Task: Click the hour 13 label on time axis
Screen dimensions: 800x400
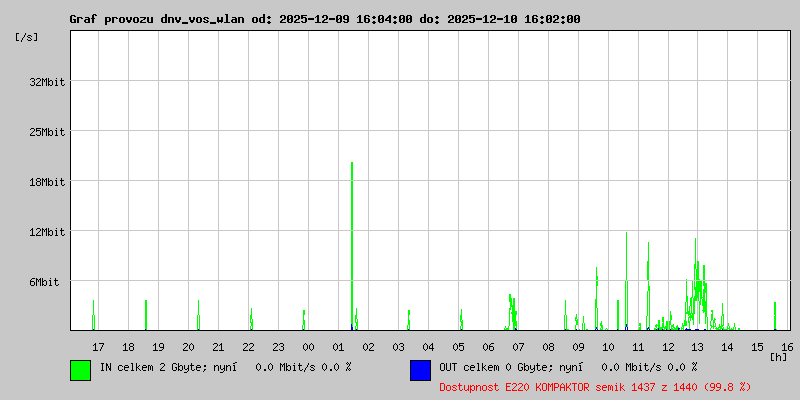Action: 697,347
